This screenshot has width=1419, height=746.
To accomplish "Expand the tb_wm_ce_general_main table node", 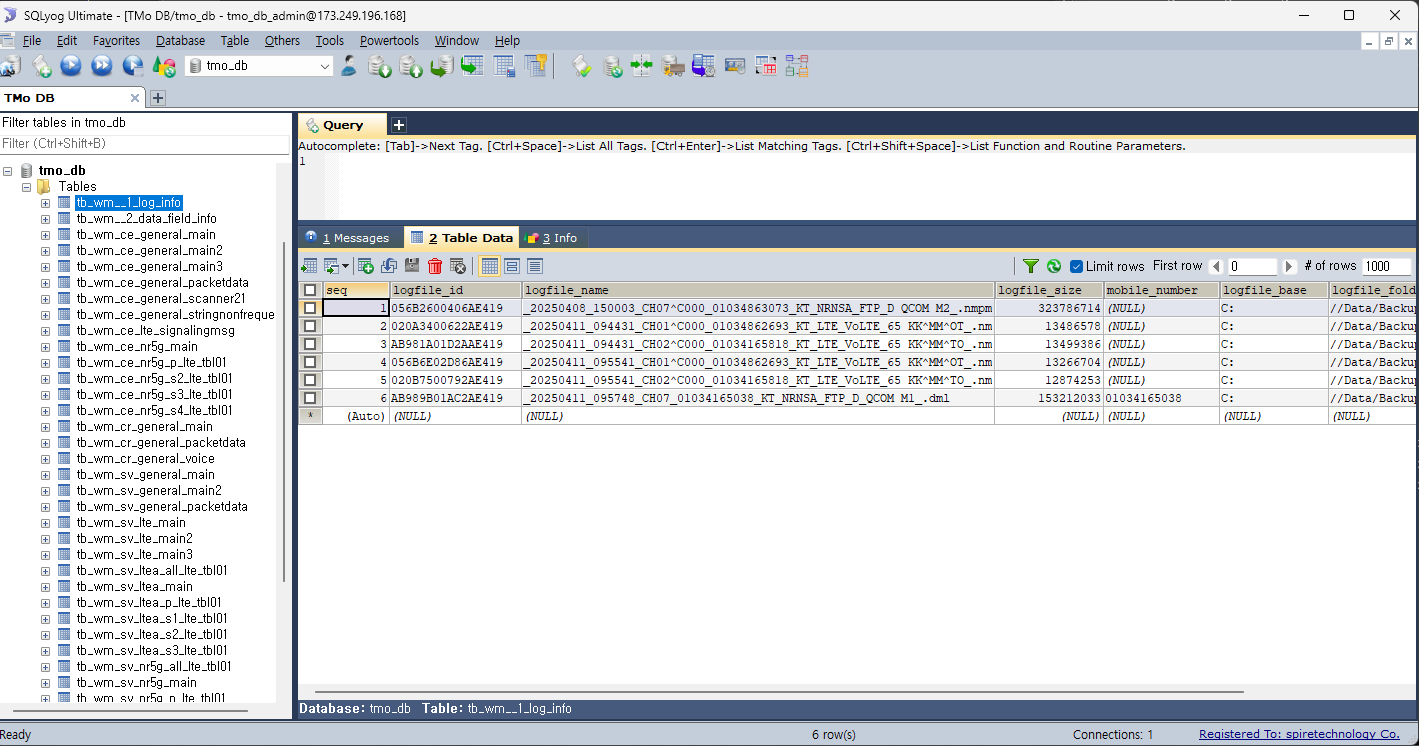I will click(x=45, y=235).
